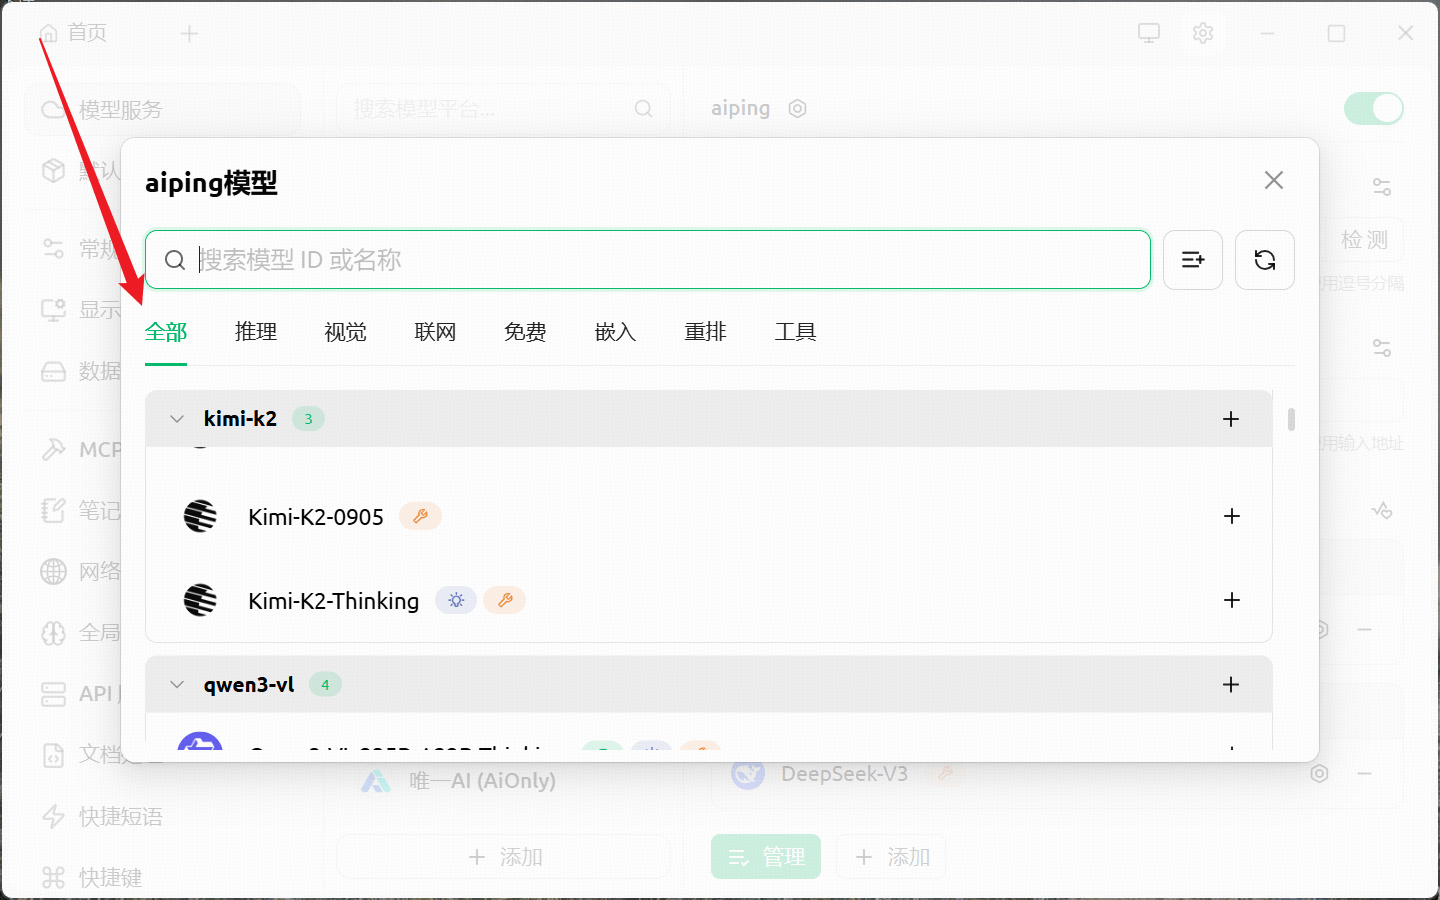This screenshot has width=1440, height=900.
Task: Open the 工具 filter tab
Action: [795, 332]
